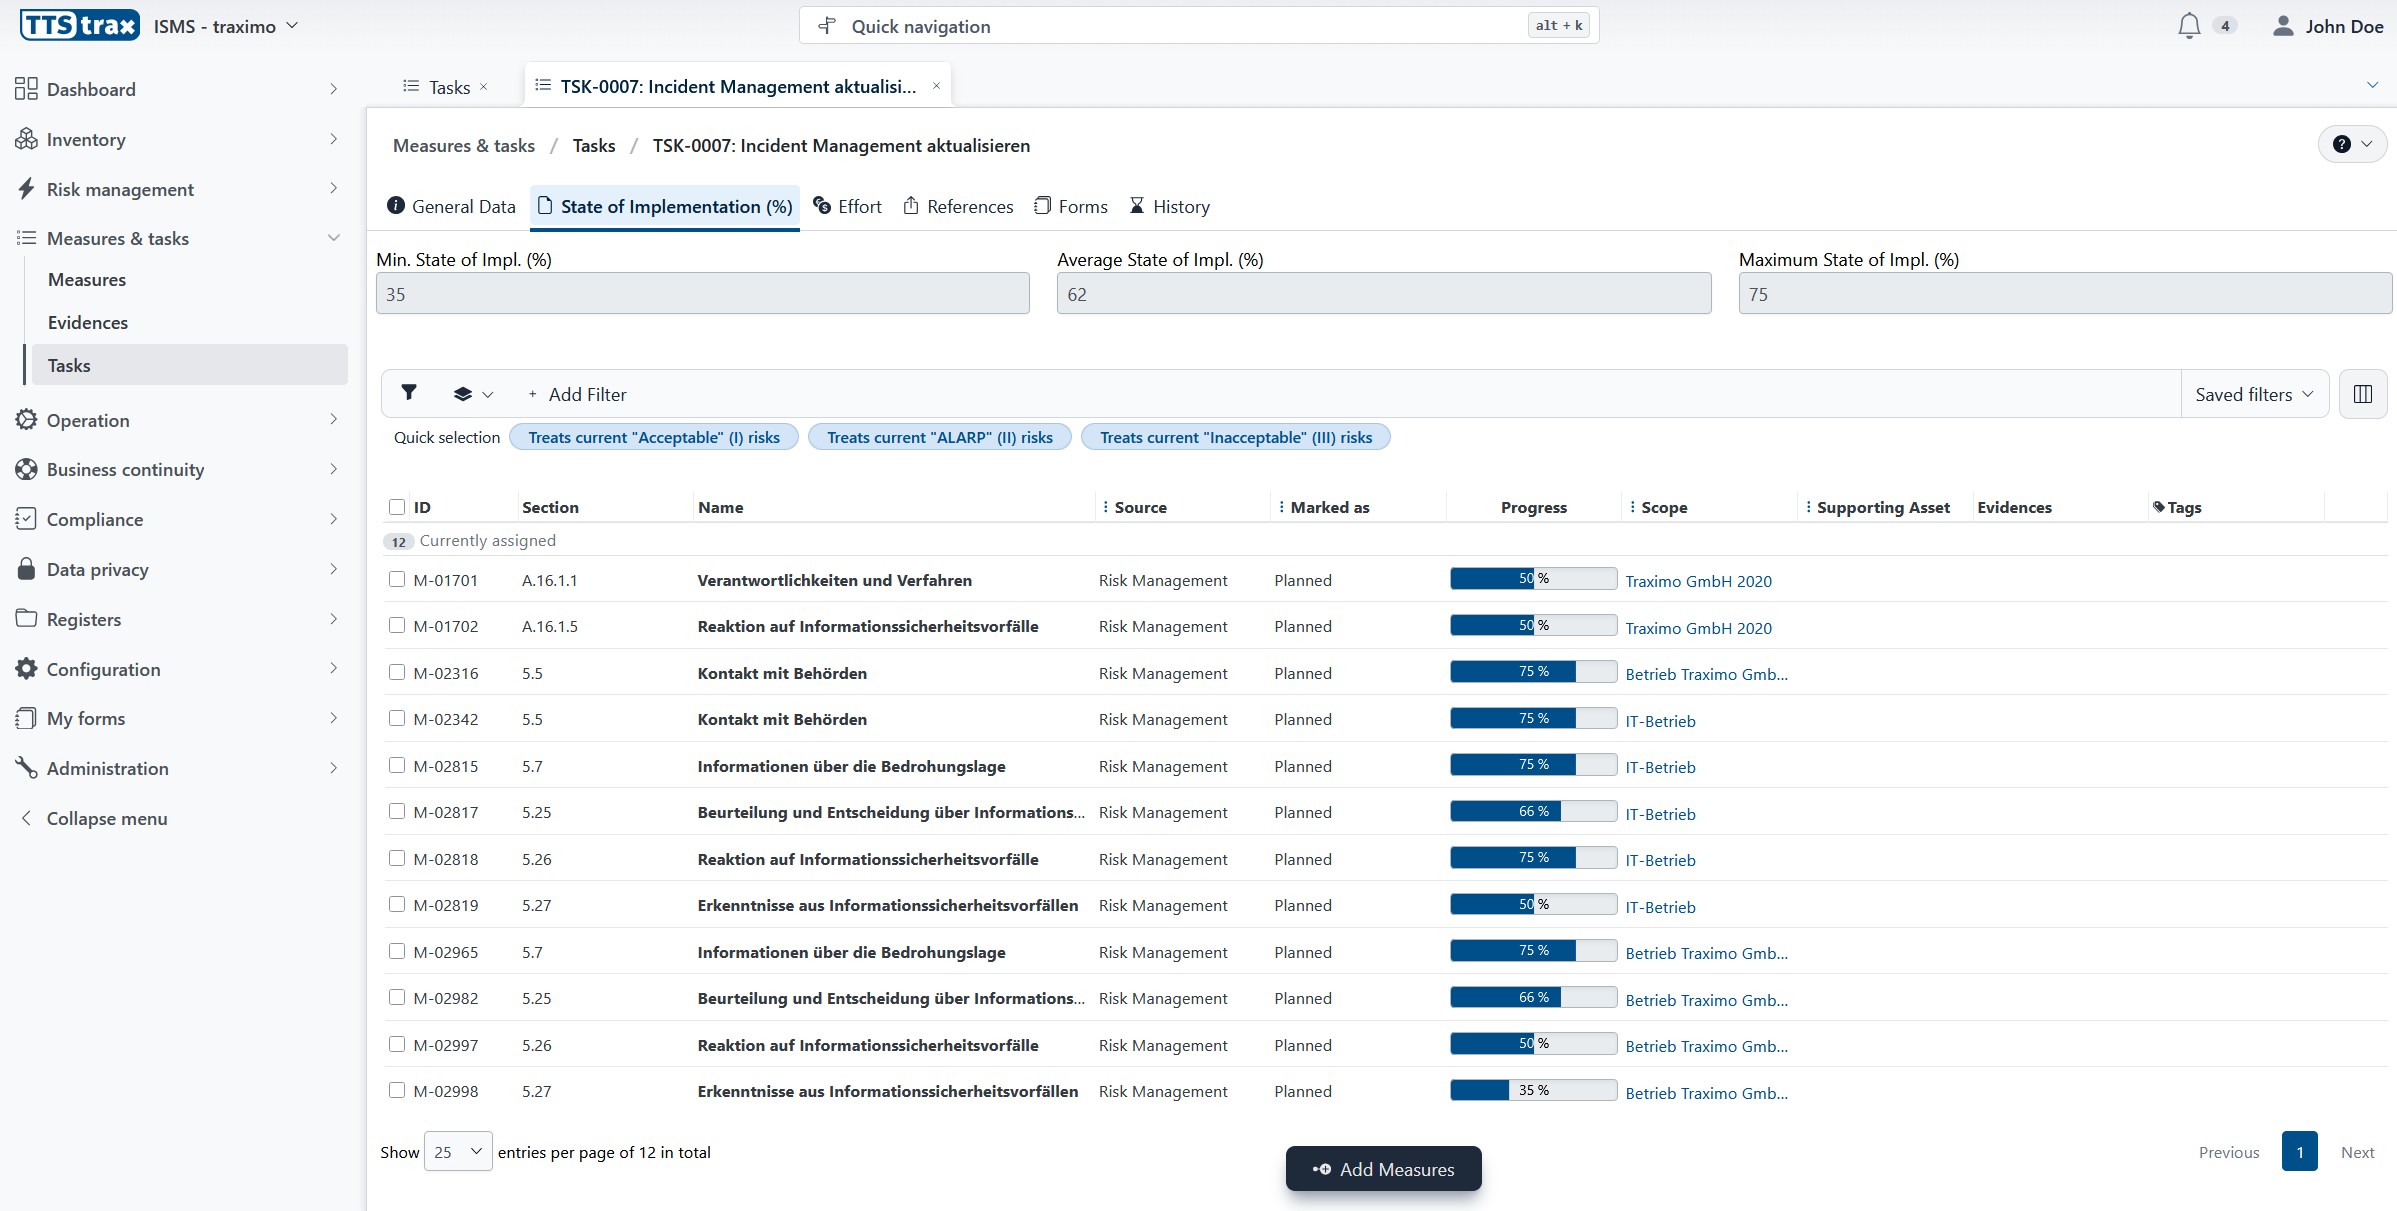Viewport: 2397px width, 1211px height.
Task: Open the column layout icon button
Action: 2363,394
